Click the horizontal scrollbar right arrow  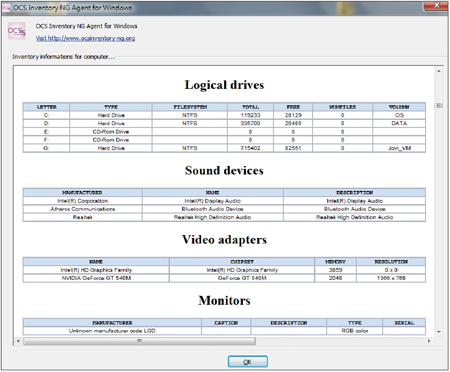(429, 341)
